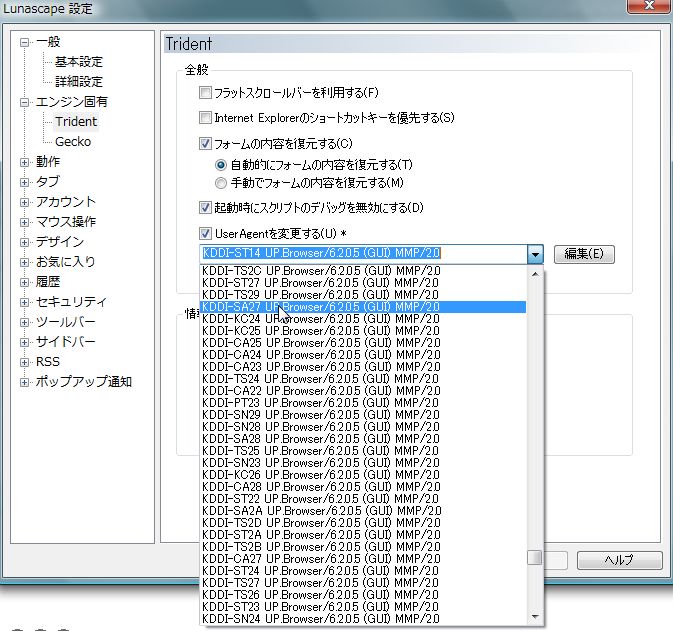This screenshot has height=631, width=673.
Task: Select automatic form restore radio button
Action: point(221,165)
